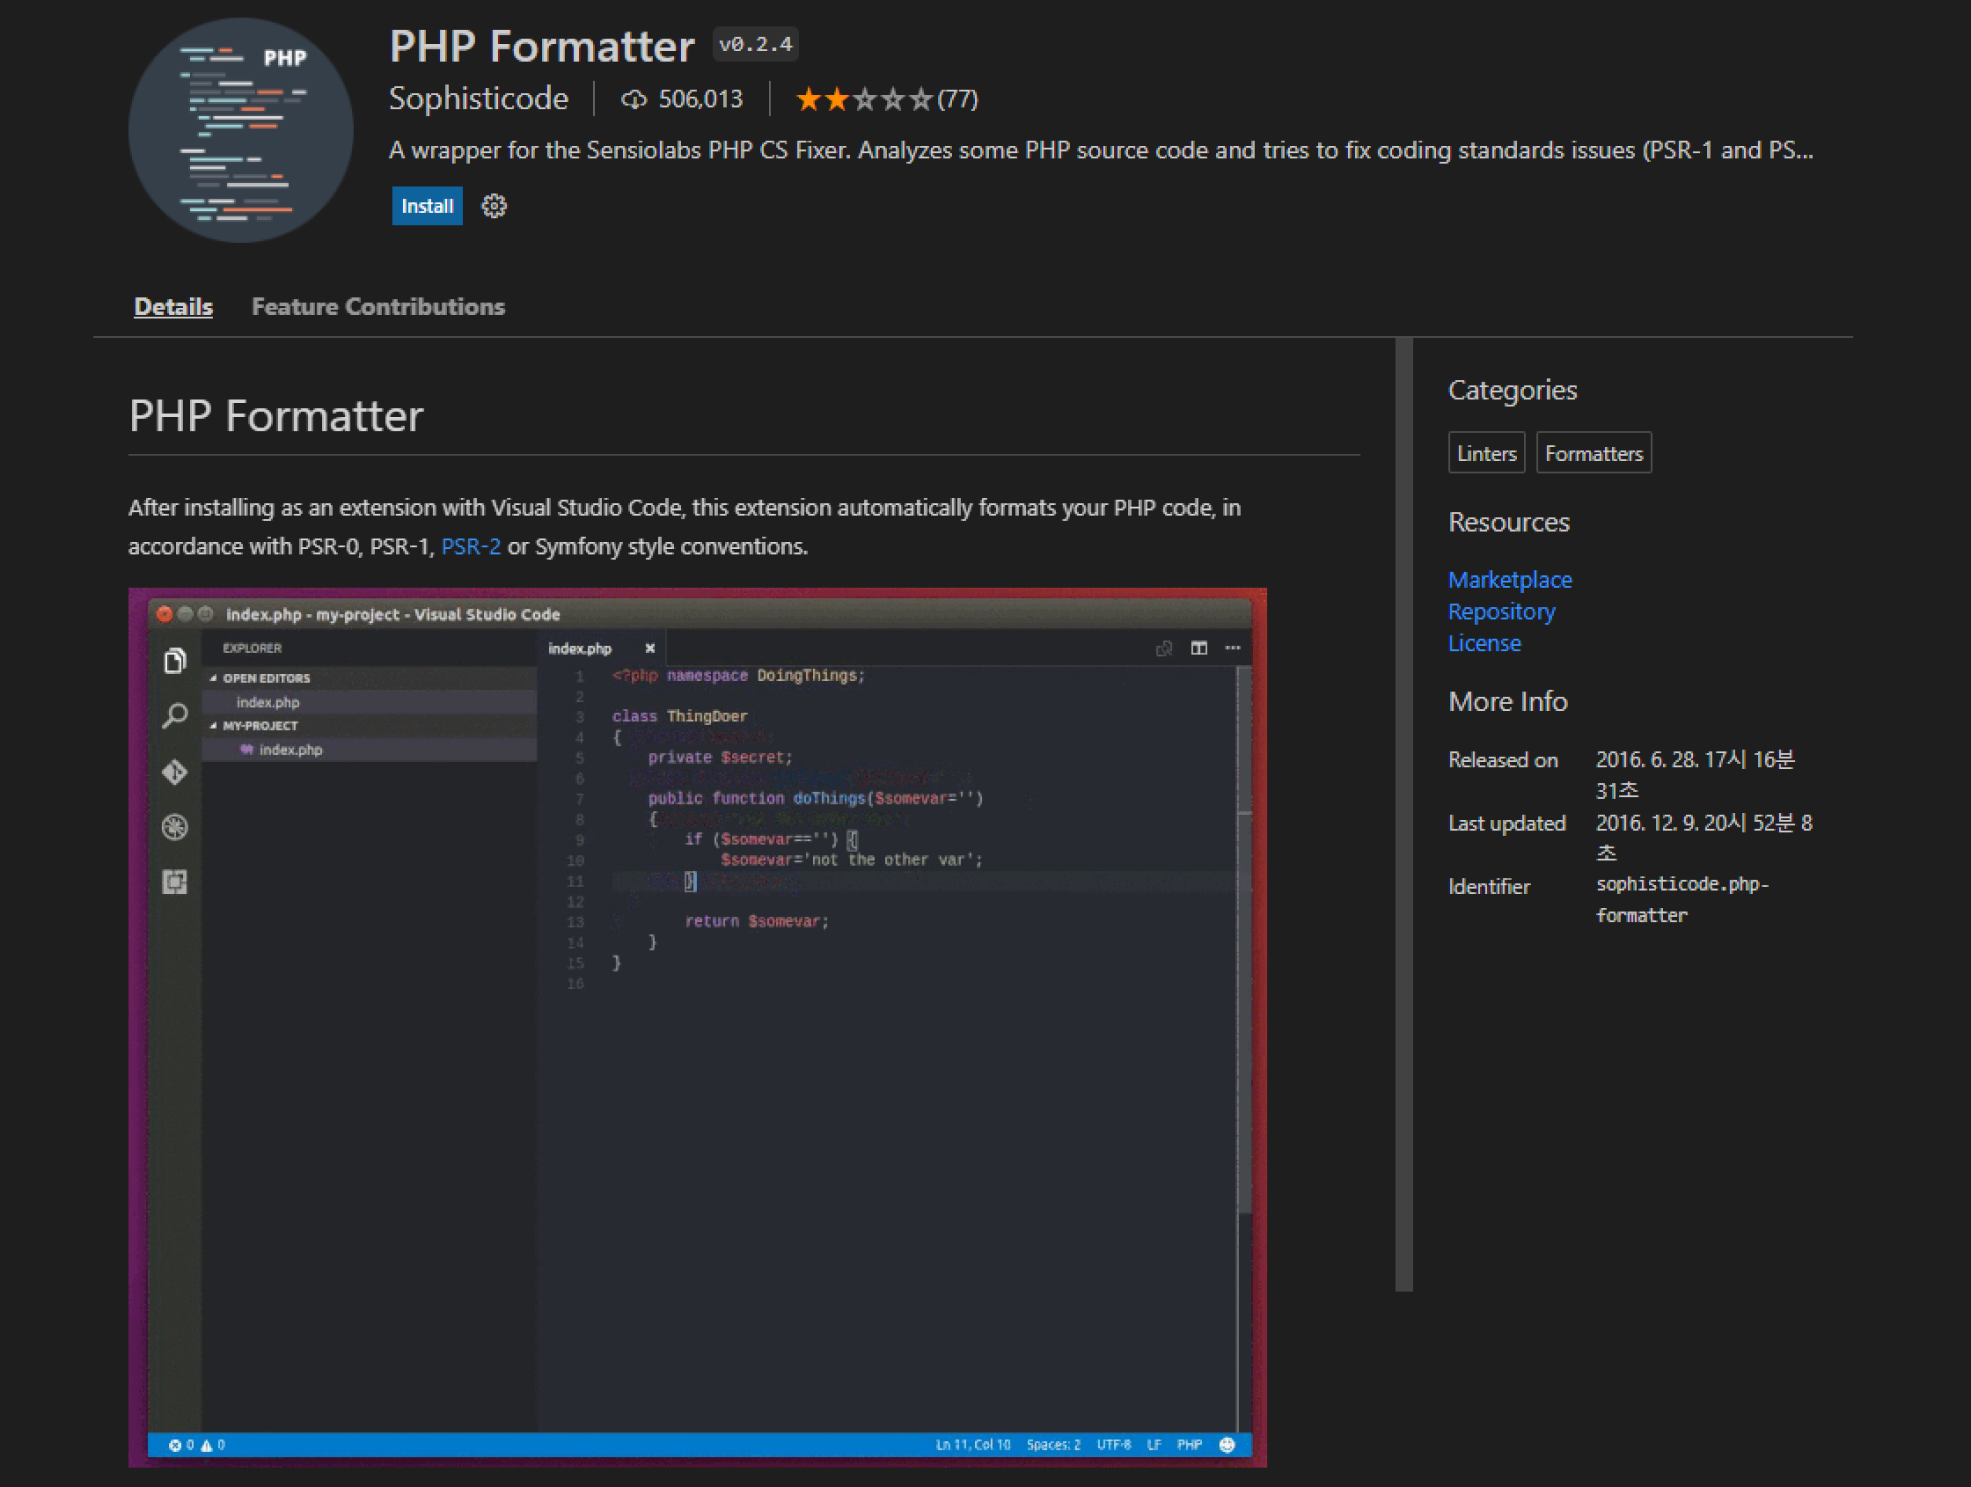Viewport: 1971px width, 1487px height.
Task: Select the Linters category tag
Action: 1486,453
